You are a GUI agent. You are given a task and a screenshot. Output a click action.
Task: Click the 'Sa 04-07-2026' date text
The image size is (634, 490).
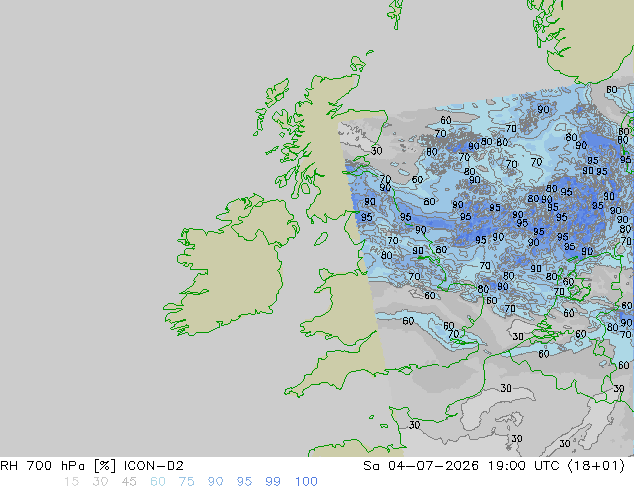point(421,466)
